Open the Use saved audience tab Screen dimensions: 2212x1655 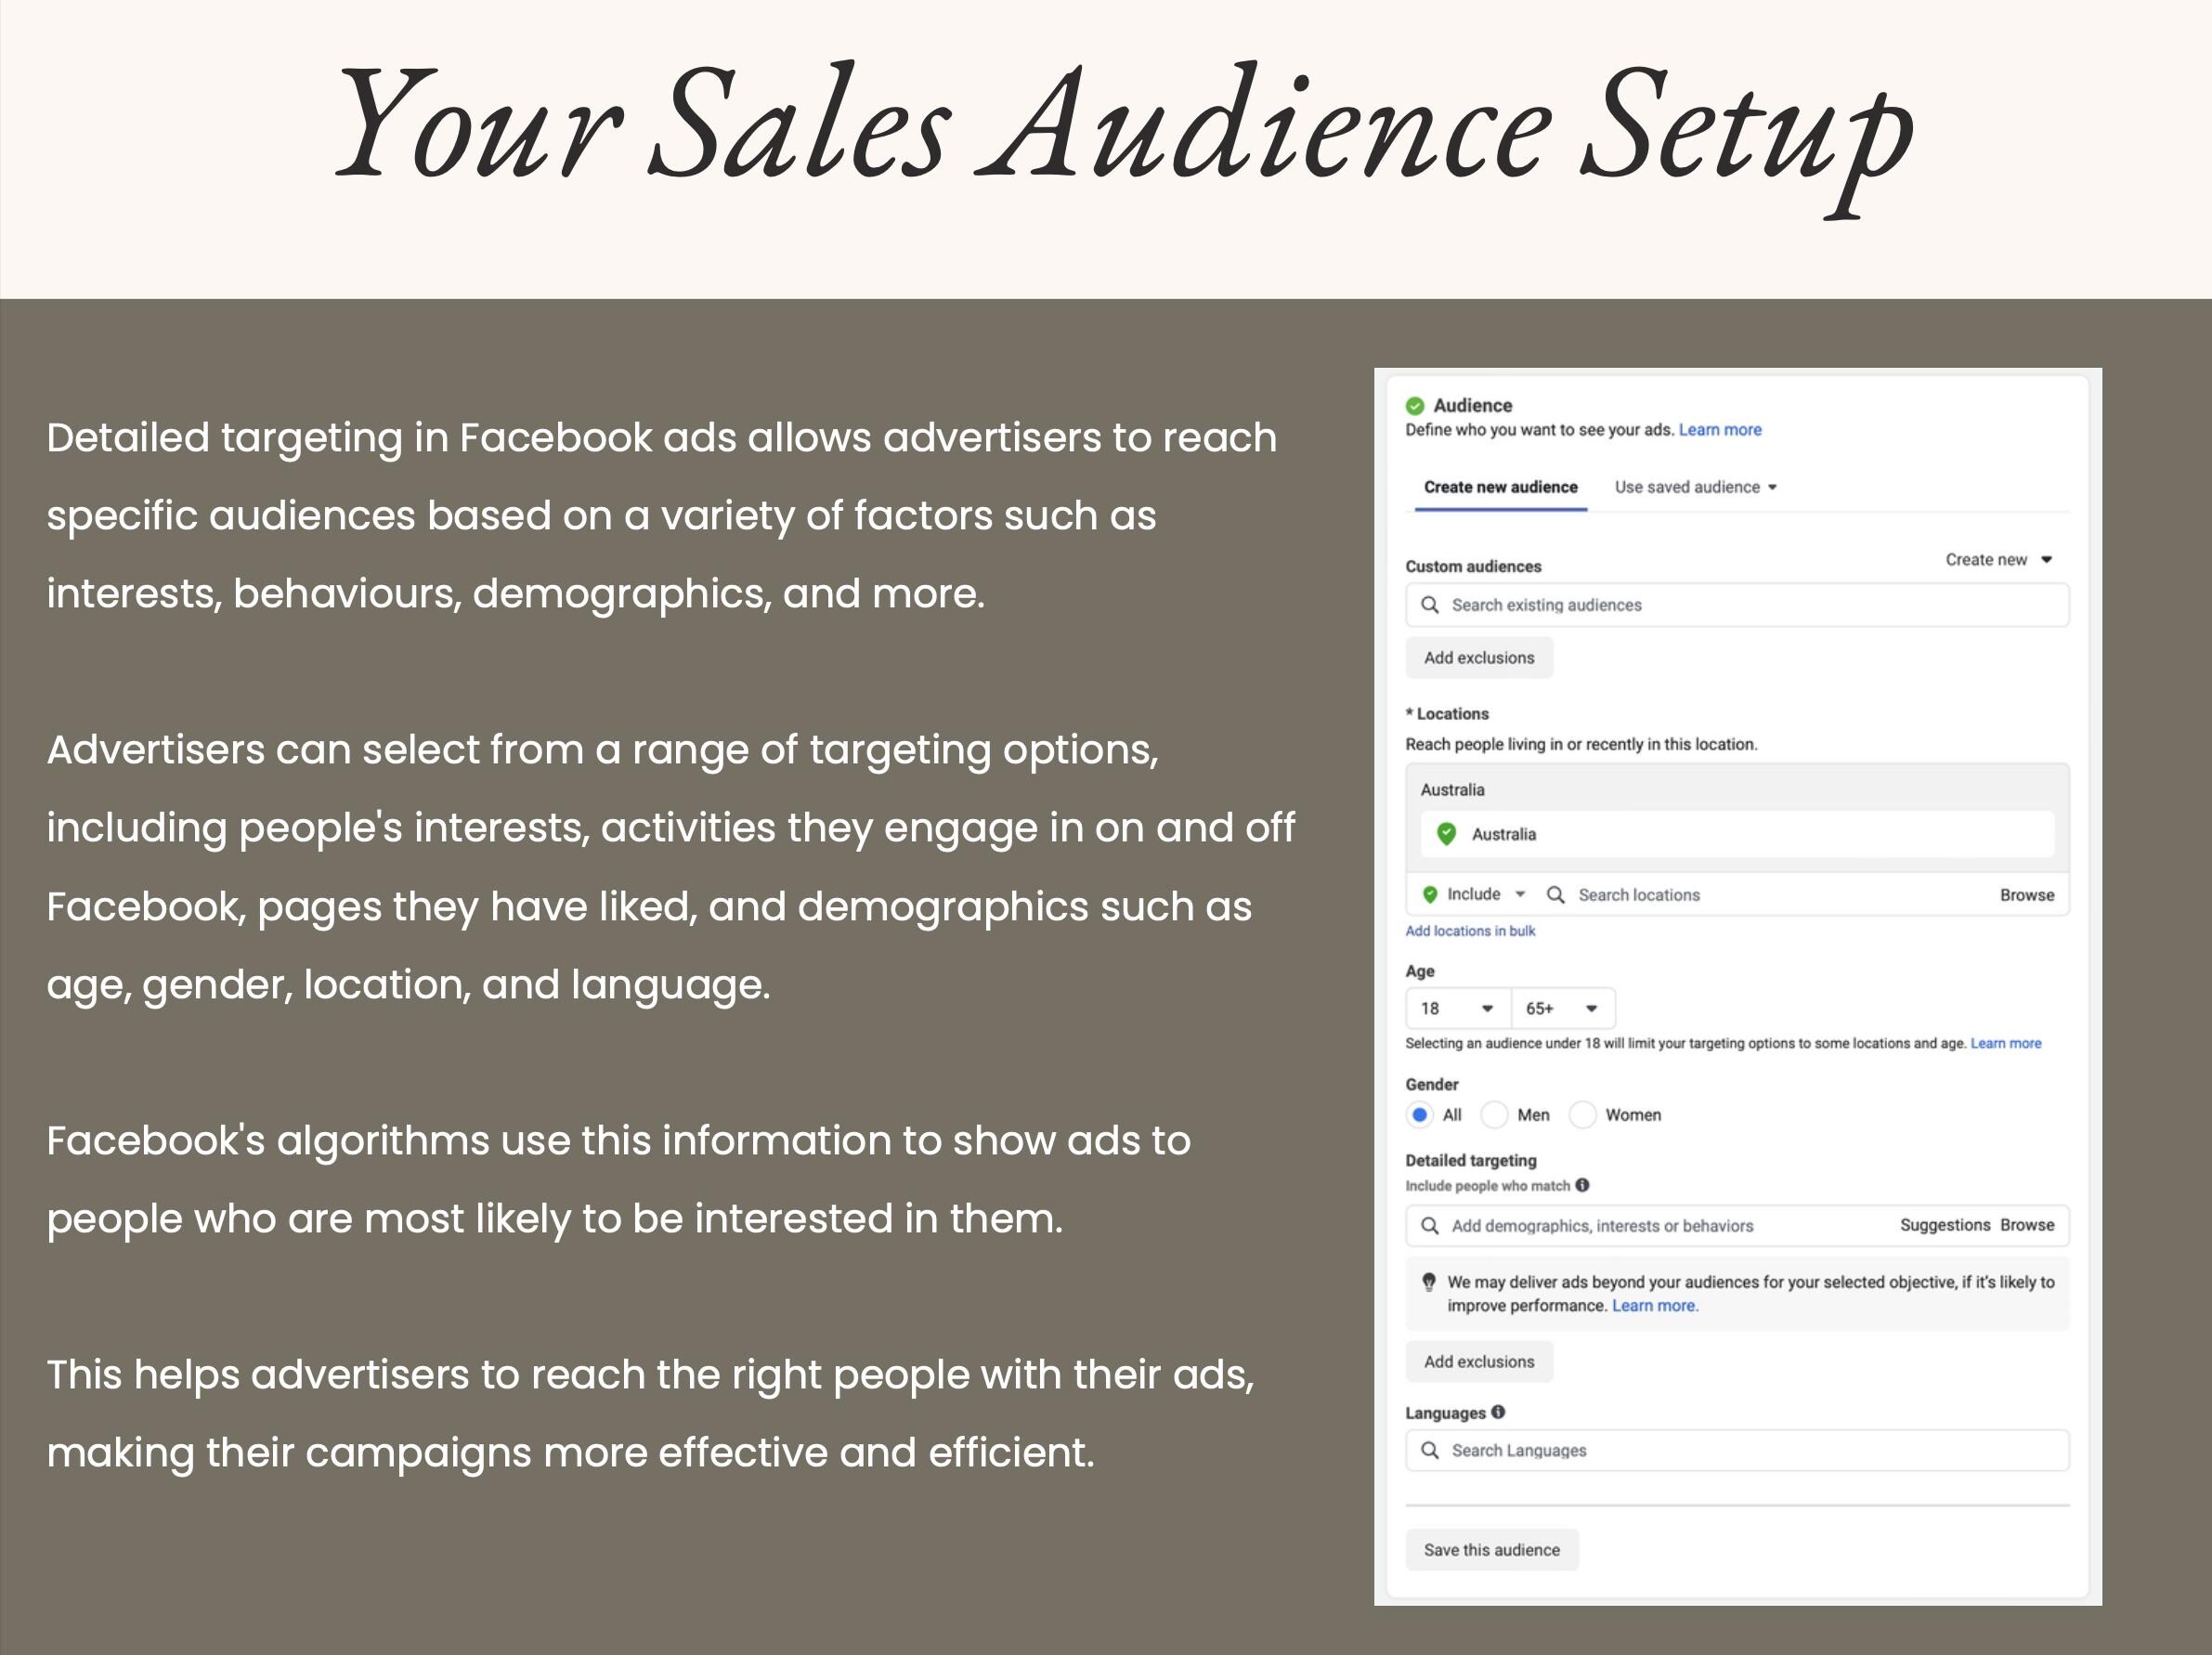1695,487
